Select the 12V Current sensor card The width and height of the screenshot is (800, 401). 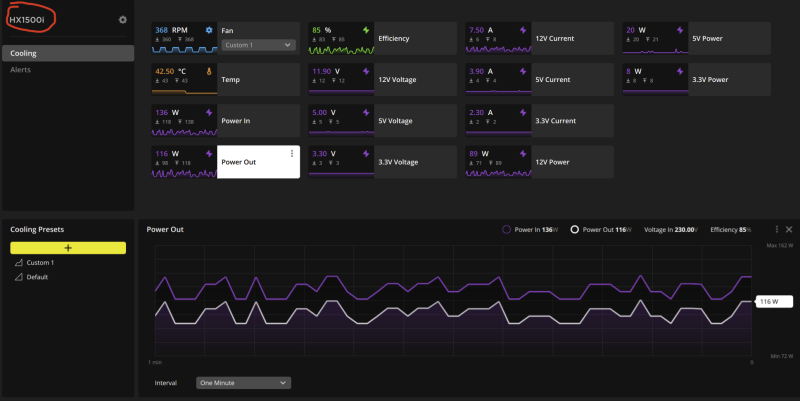[x=540, y=38]
